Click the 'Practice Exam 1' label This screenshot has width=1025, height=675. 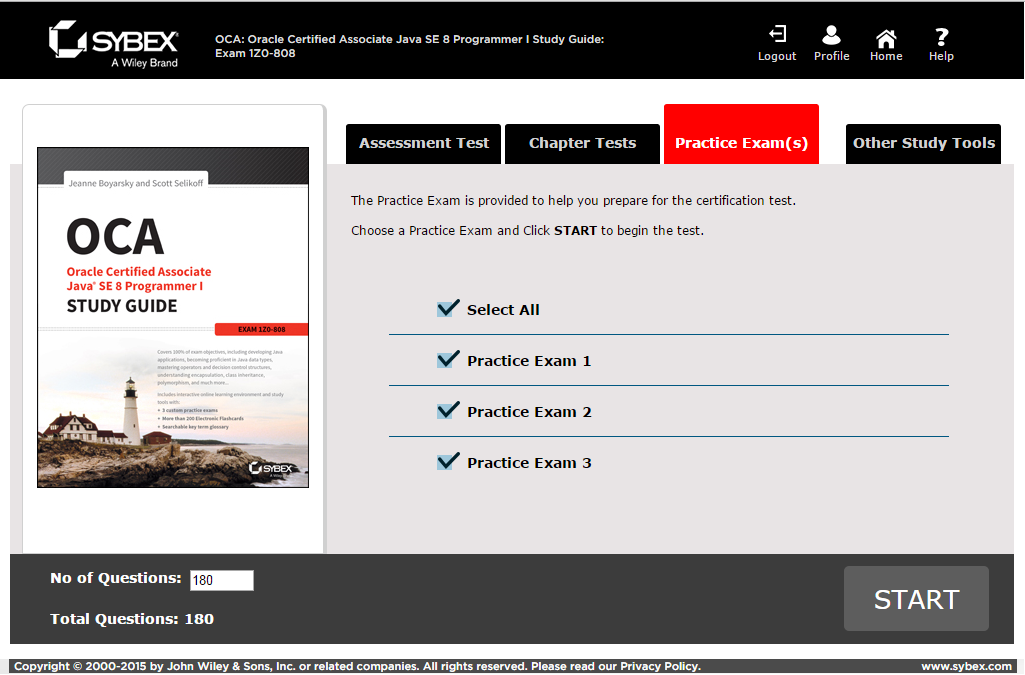click(x=529, y=361)
